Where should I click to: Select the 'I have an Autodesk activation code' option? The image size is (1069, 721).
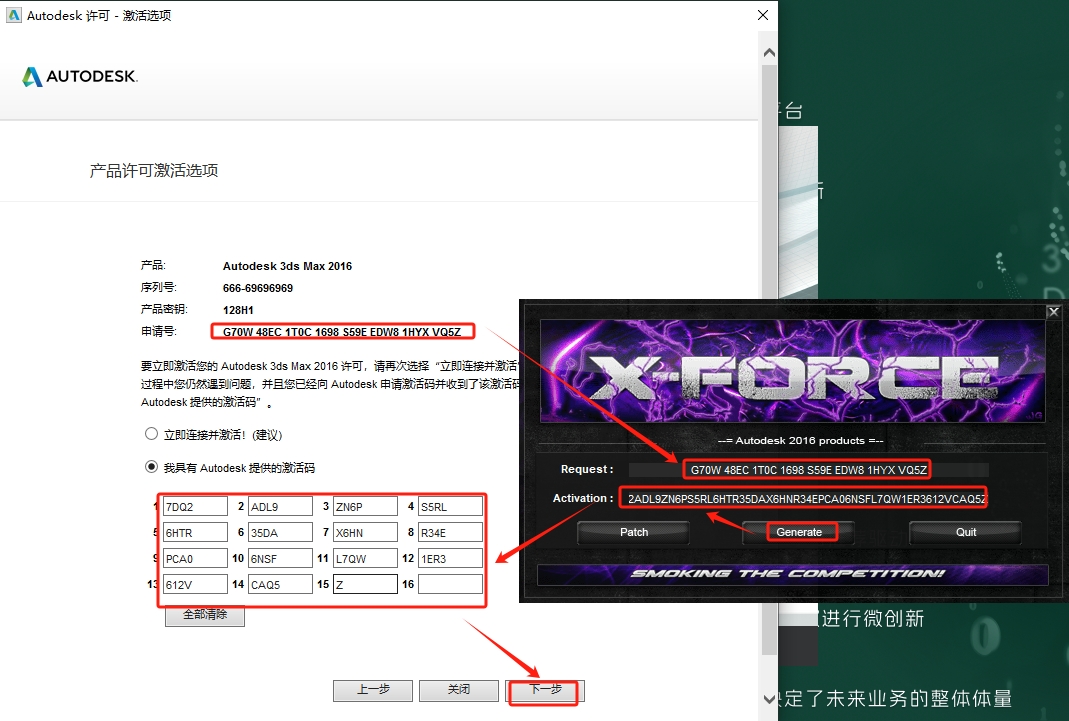(151, 467)
